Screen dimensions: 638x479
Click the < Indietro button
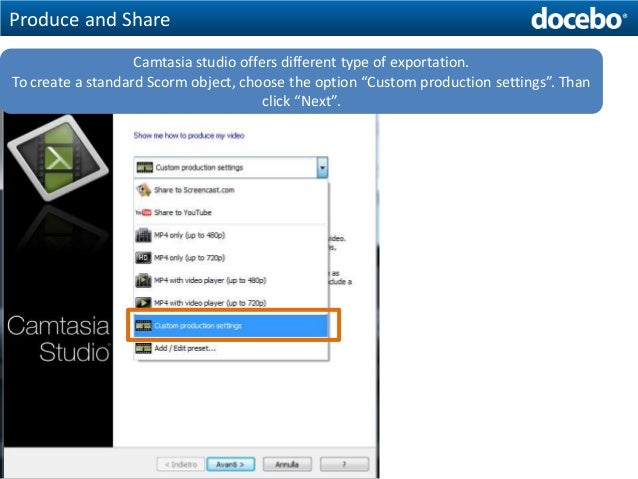point(181,464)
